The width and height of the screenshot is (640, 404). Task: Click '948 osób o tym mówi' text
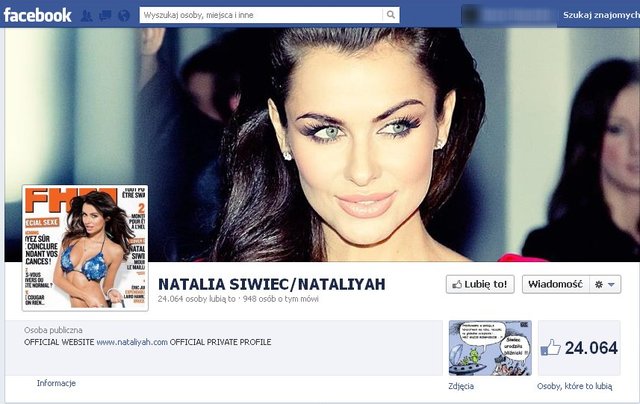[280, 299]
